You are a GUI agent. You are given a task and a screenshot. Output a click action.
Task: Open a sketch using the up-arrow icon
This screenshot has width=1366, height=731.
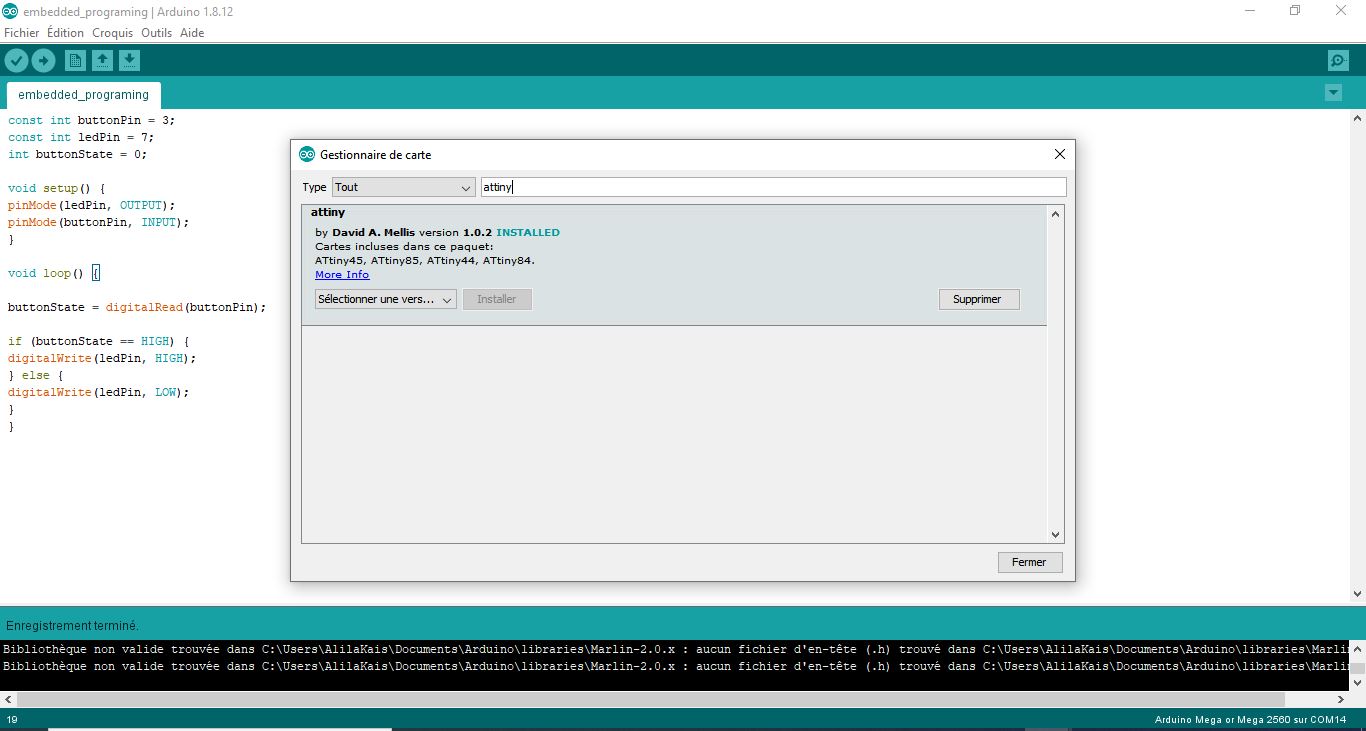[x=102, y=61]
